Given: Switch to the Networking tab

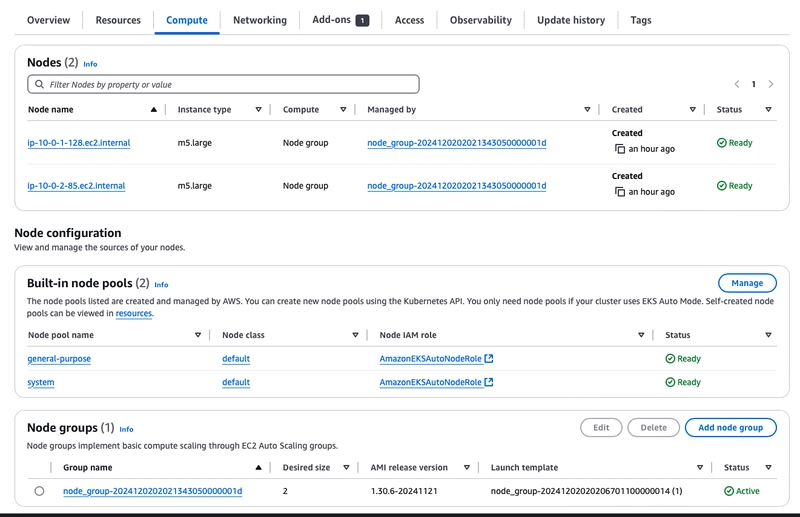Looking at the screenshot, I should 259,20.
